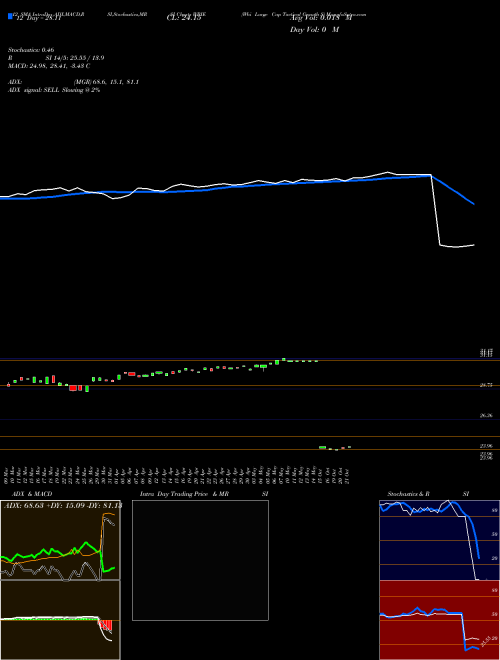Click the MACD histogram red bars
500x660 pixels.
[x=106, y=625]
